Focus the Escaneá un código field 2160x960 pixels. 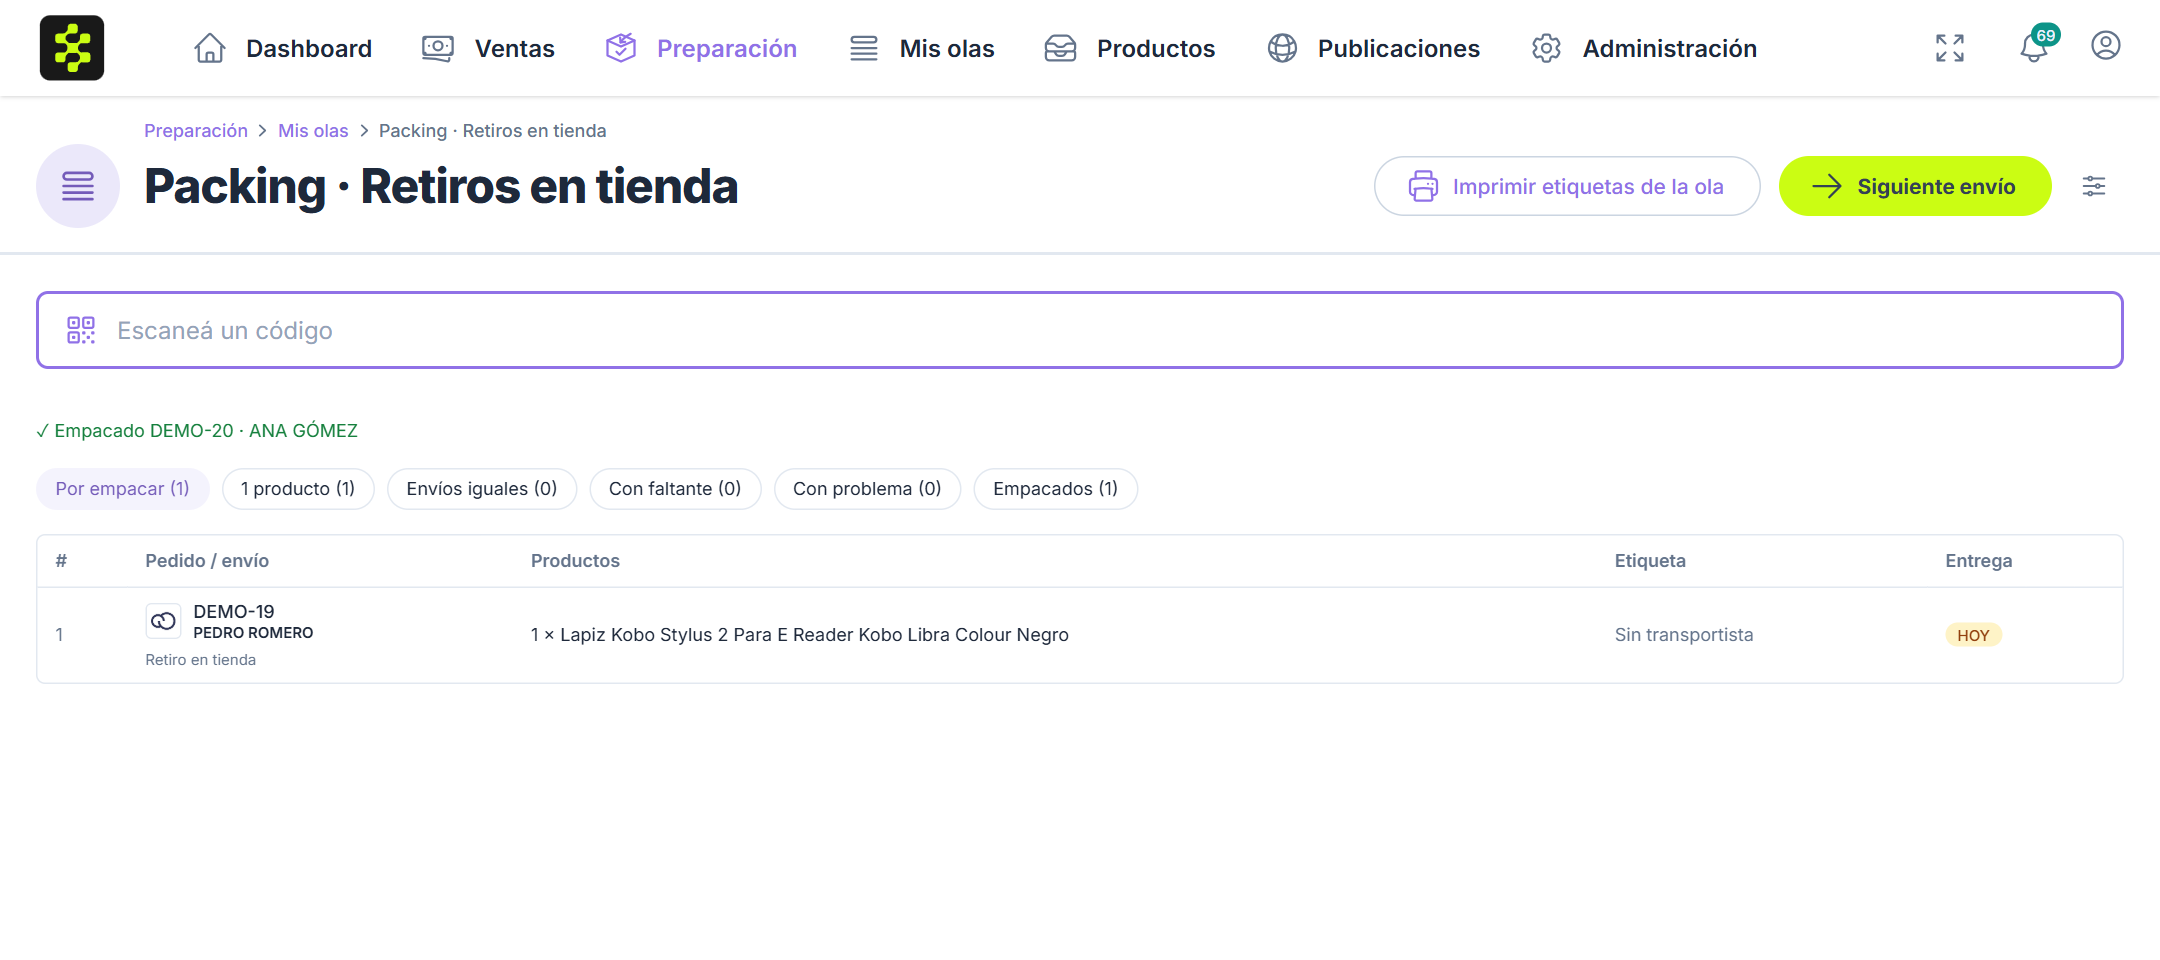tap(1080, 330)
